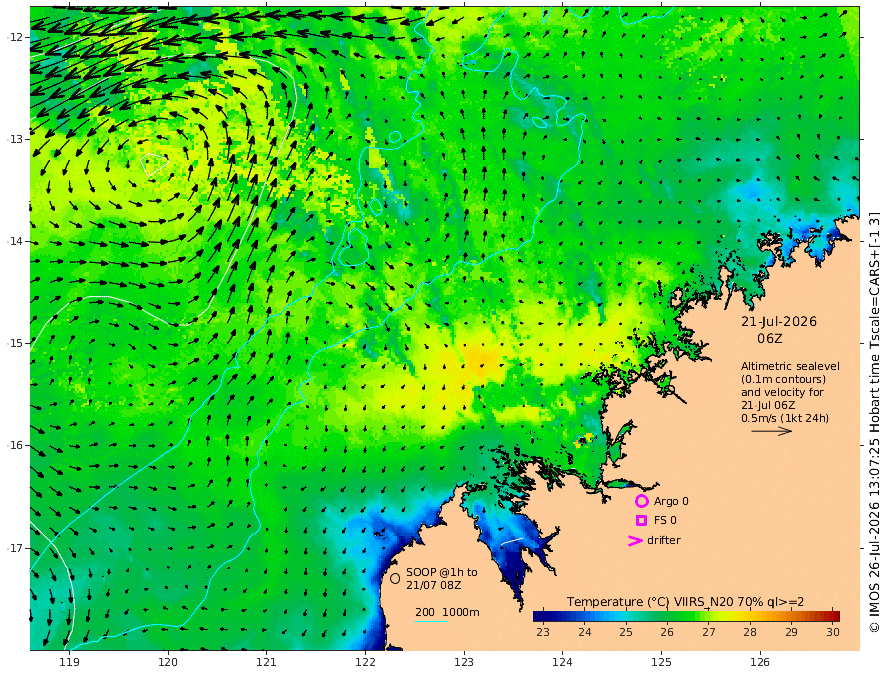Image resolution: width=880 pixels, height=680 pixels.
Task: Click the '0.5m/s (1kt 24h)' scale text
Action: click(x=785, y=418)
